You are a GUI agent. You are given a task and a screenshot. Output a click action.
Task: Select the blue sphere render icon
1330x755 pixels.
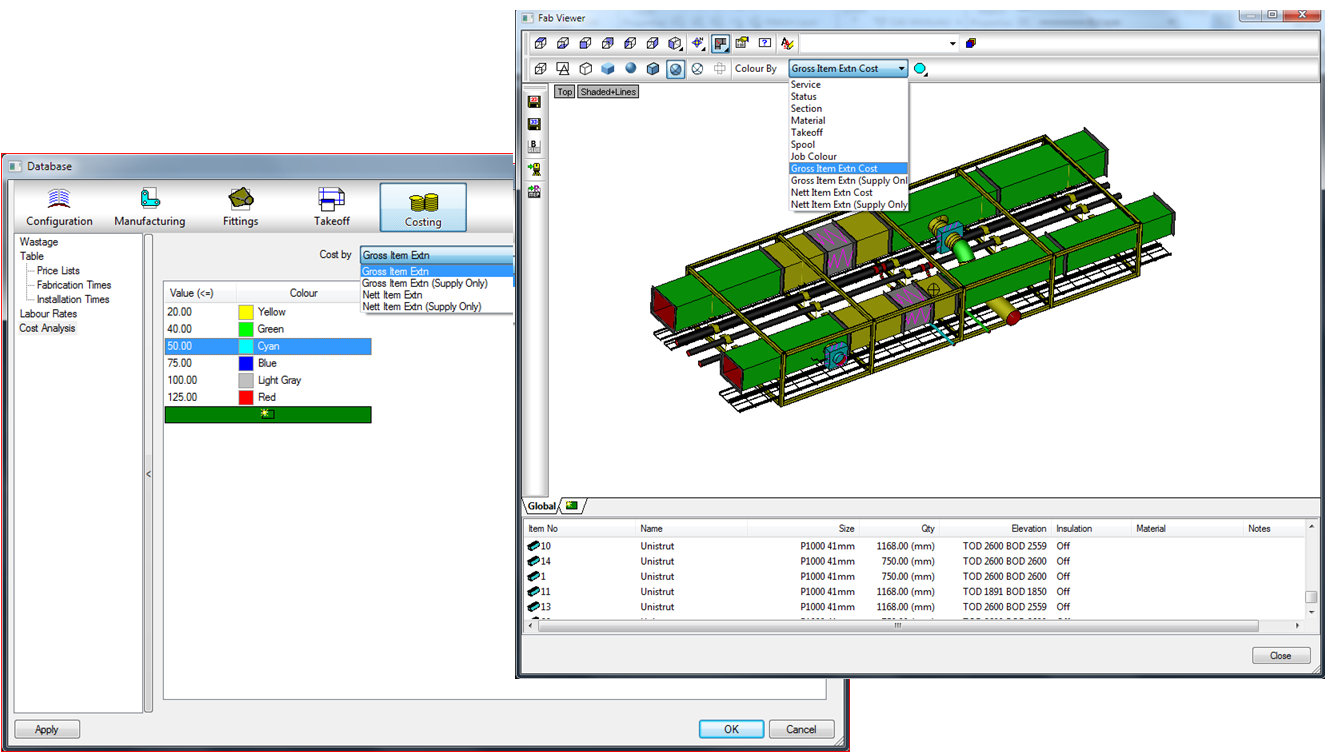(631, 68)
